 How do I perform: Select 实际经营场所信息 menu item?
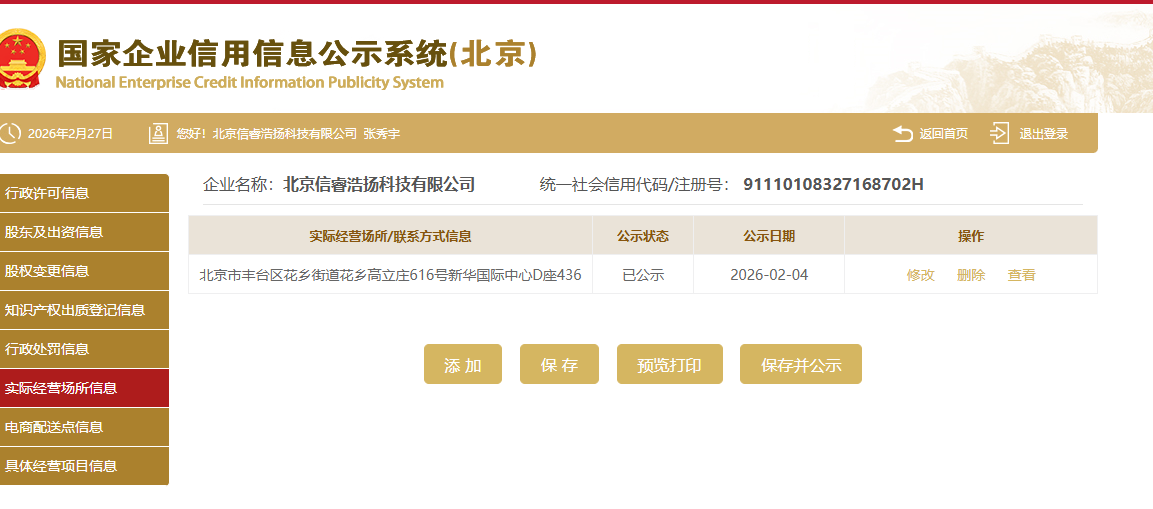(x=84, y=388)
